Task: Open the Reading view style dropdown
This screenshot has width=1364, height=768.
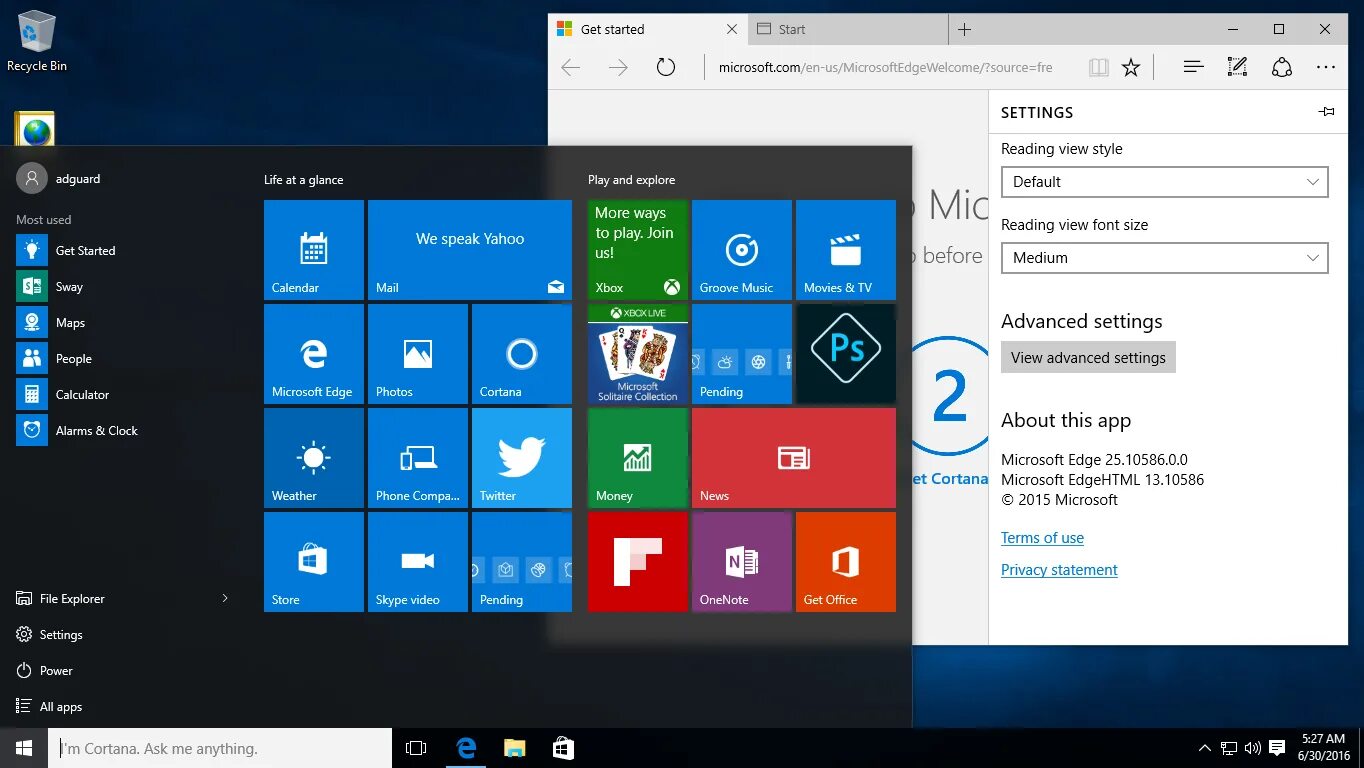Action: (x=1165, y=182)
